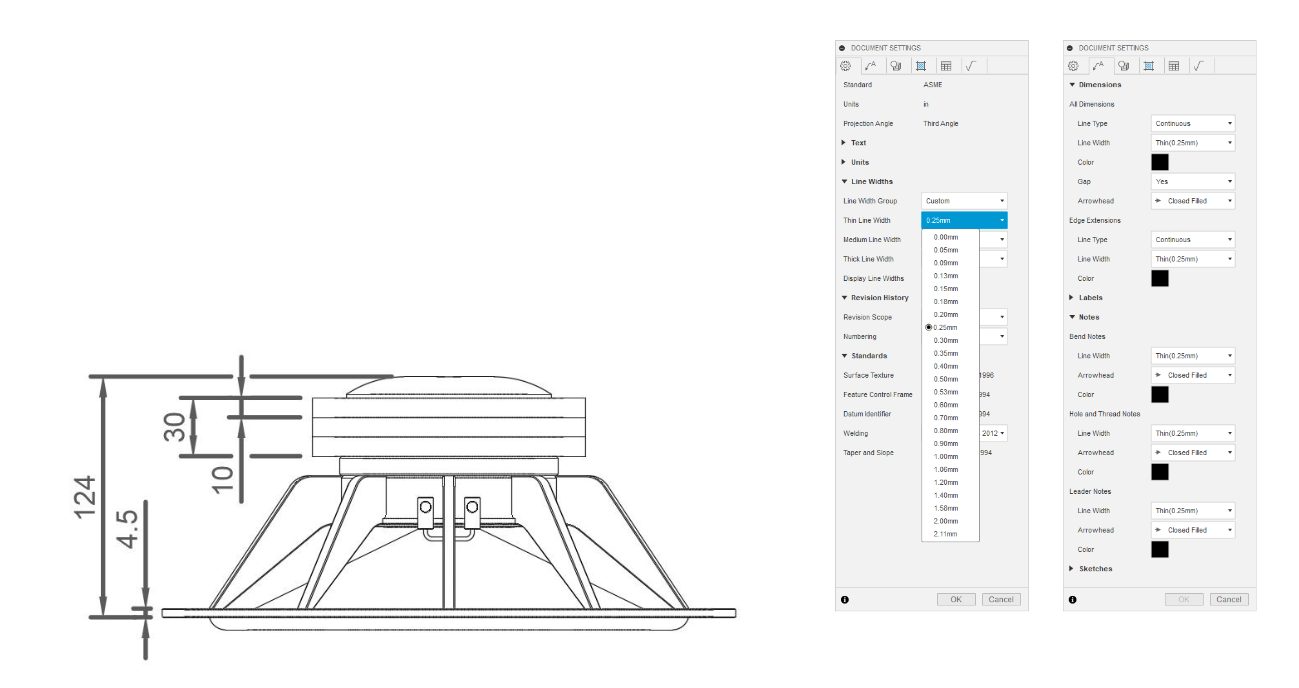
Task: Collapse left Document Settings panel via header icon
Action: (843, 48)
